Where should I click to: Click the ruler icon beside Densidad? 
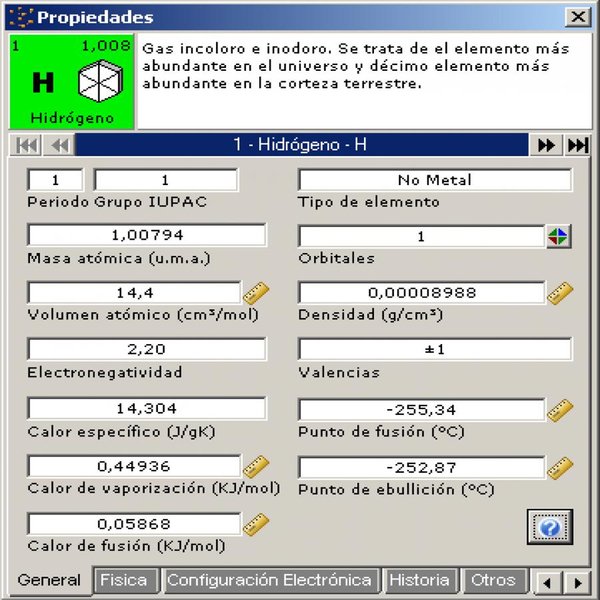click(x=560, y=293)
